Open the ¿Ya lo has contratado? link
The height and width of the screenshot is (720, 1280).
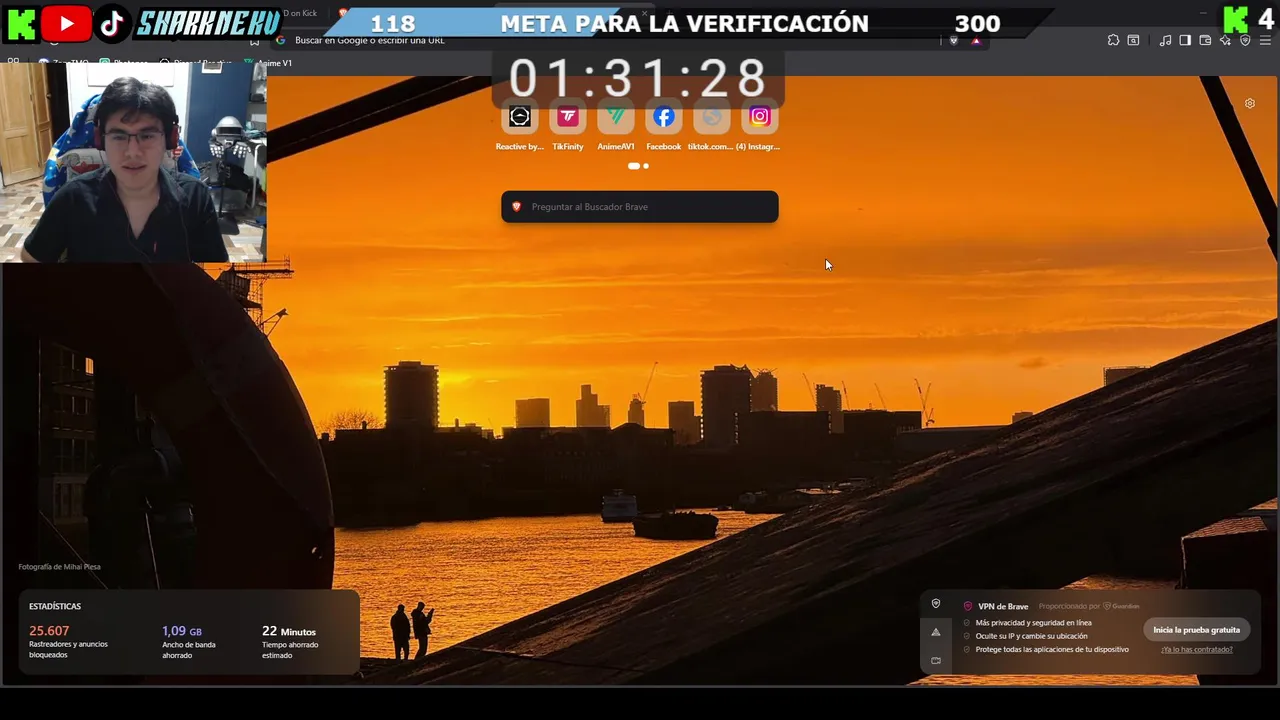[1196, 650]
